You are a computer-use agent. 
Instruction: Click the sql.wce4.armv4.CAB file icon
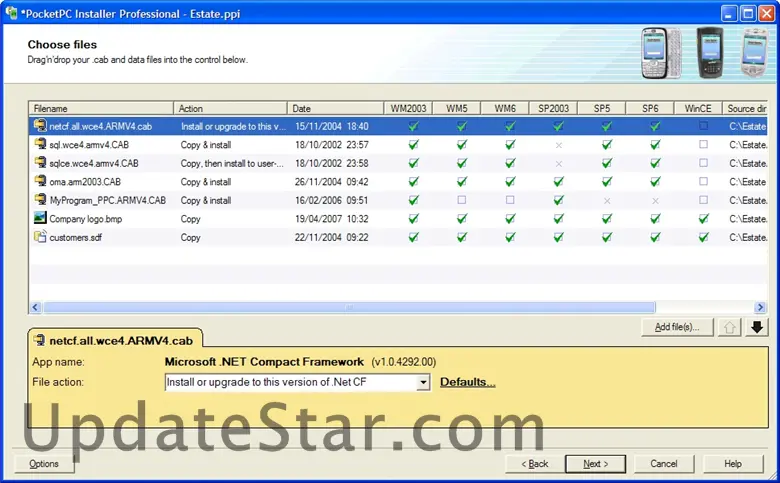(x=40, y=144)
